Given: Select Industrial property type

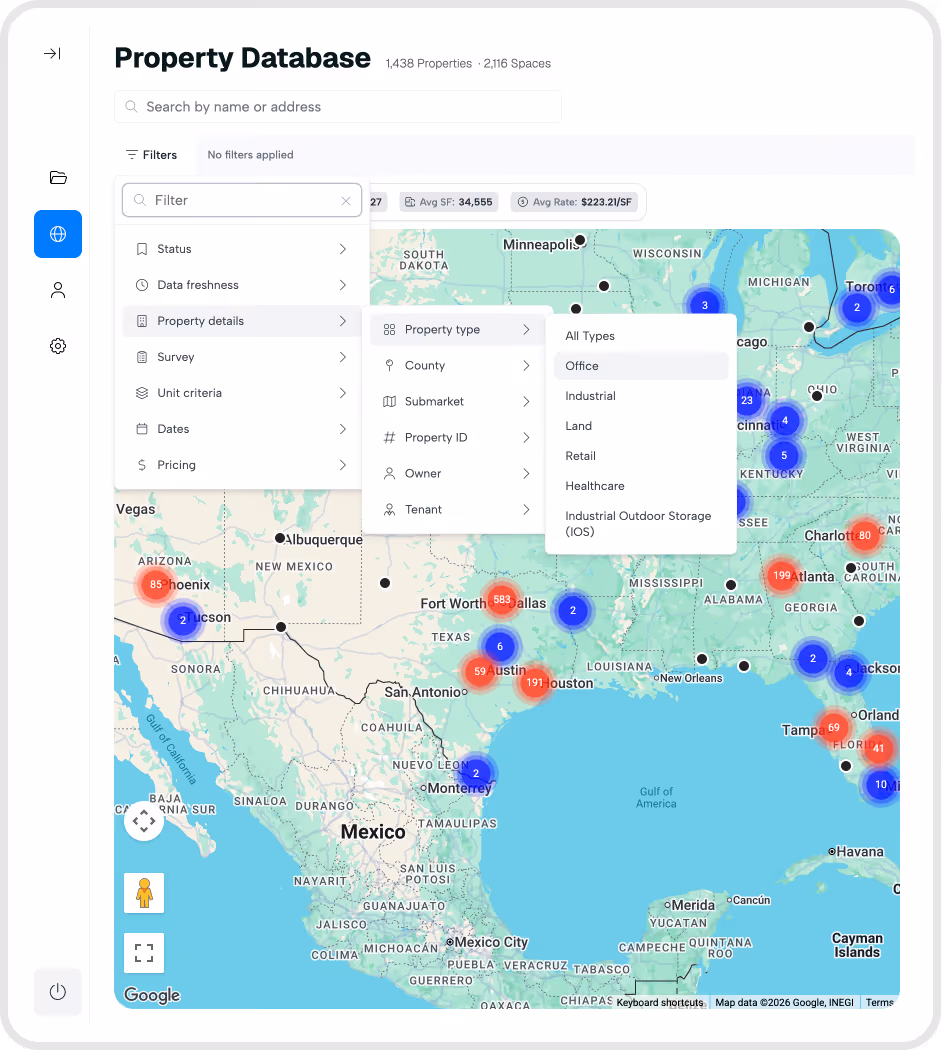Looking at the screenshot, I should (x=641, y=396).
